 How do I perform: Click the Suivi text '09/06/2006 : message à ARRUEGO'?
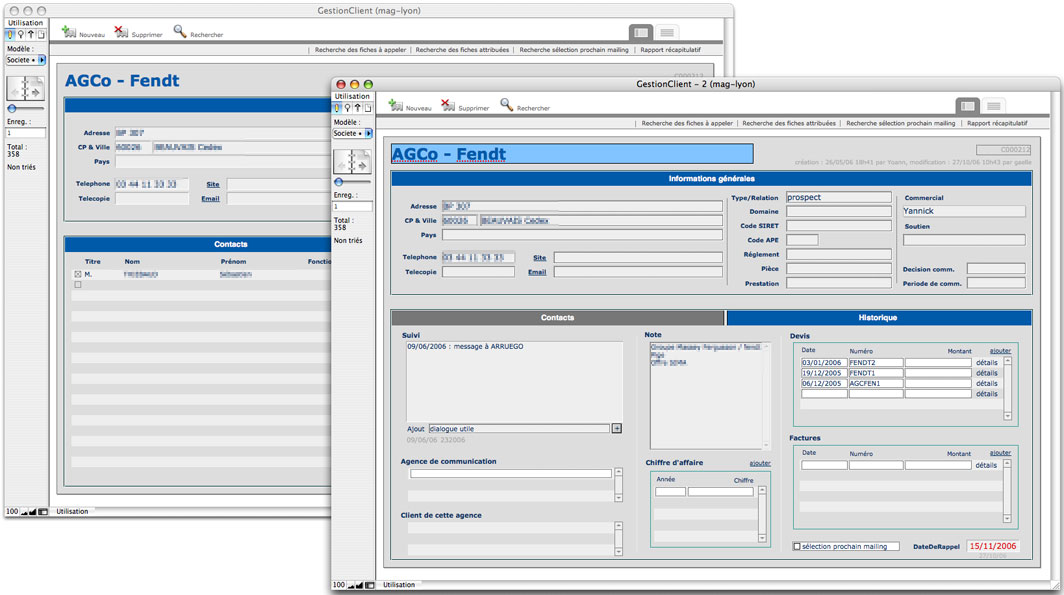[465, 347]
